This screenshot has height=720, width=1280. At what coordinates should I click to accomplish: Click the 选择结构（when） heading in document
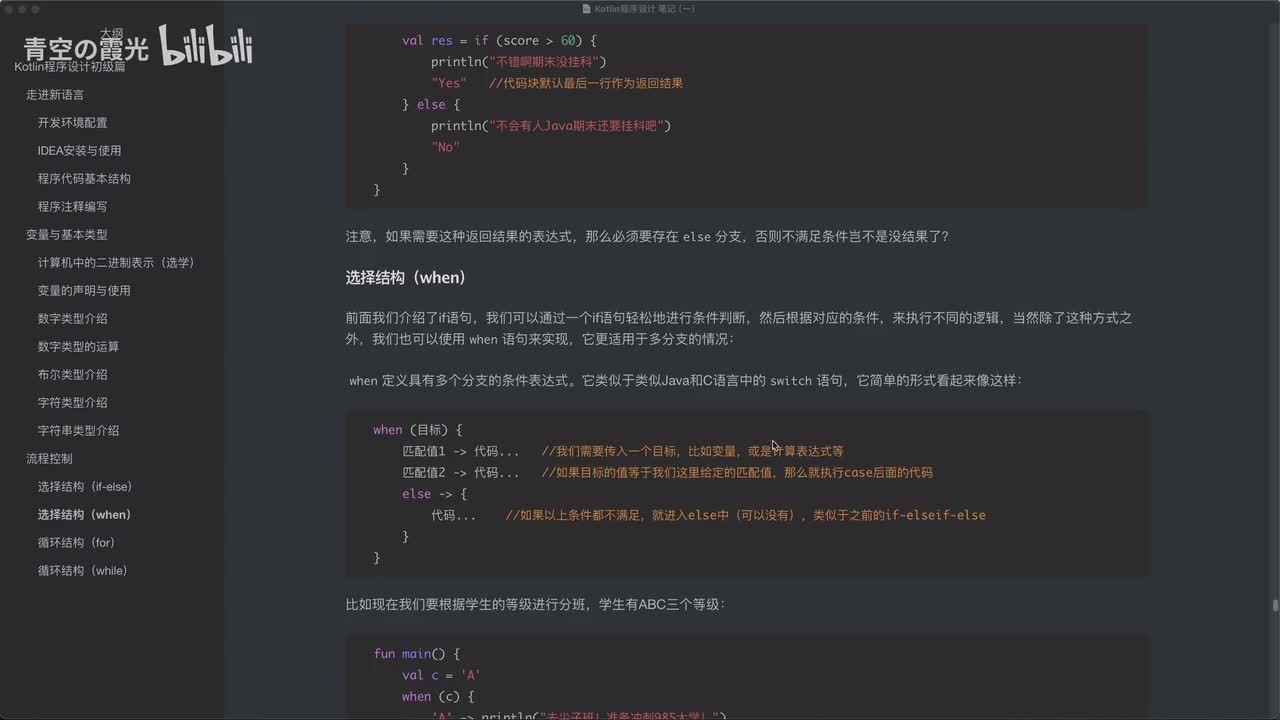pyautogui.click(x=406, y=277)
